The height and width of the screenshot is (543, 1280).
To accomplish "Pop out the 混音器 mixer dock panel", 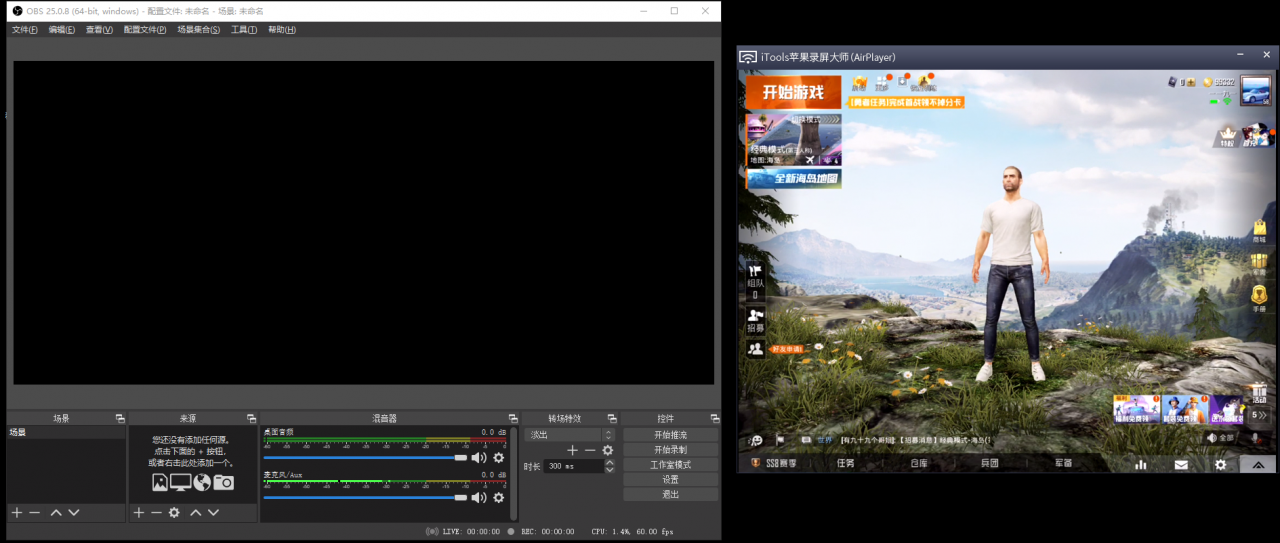I will tap(512, 418).
